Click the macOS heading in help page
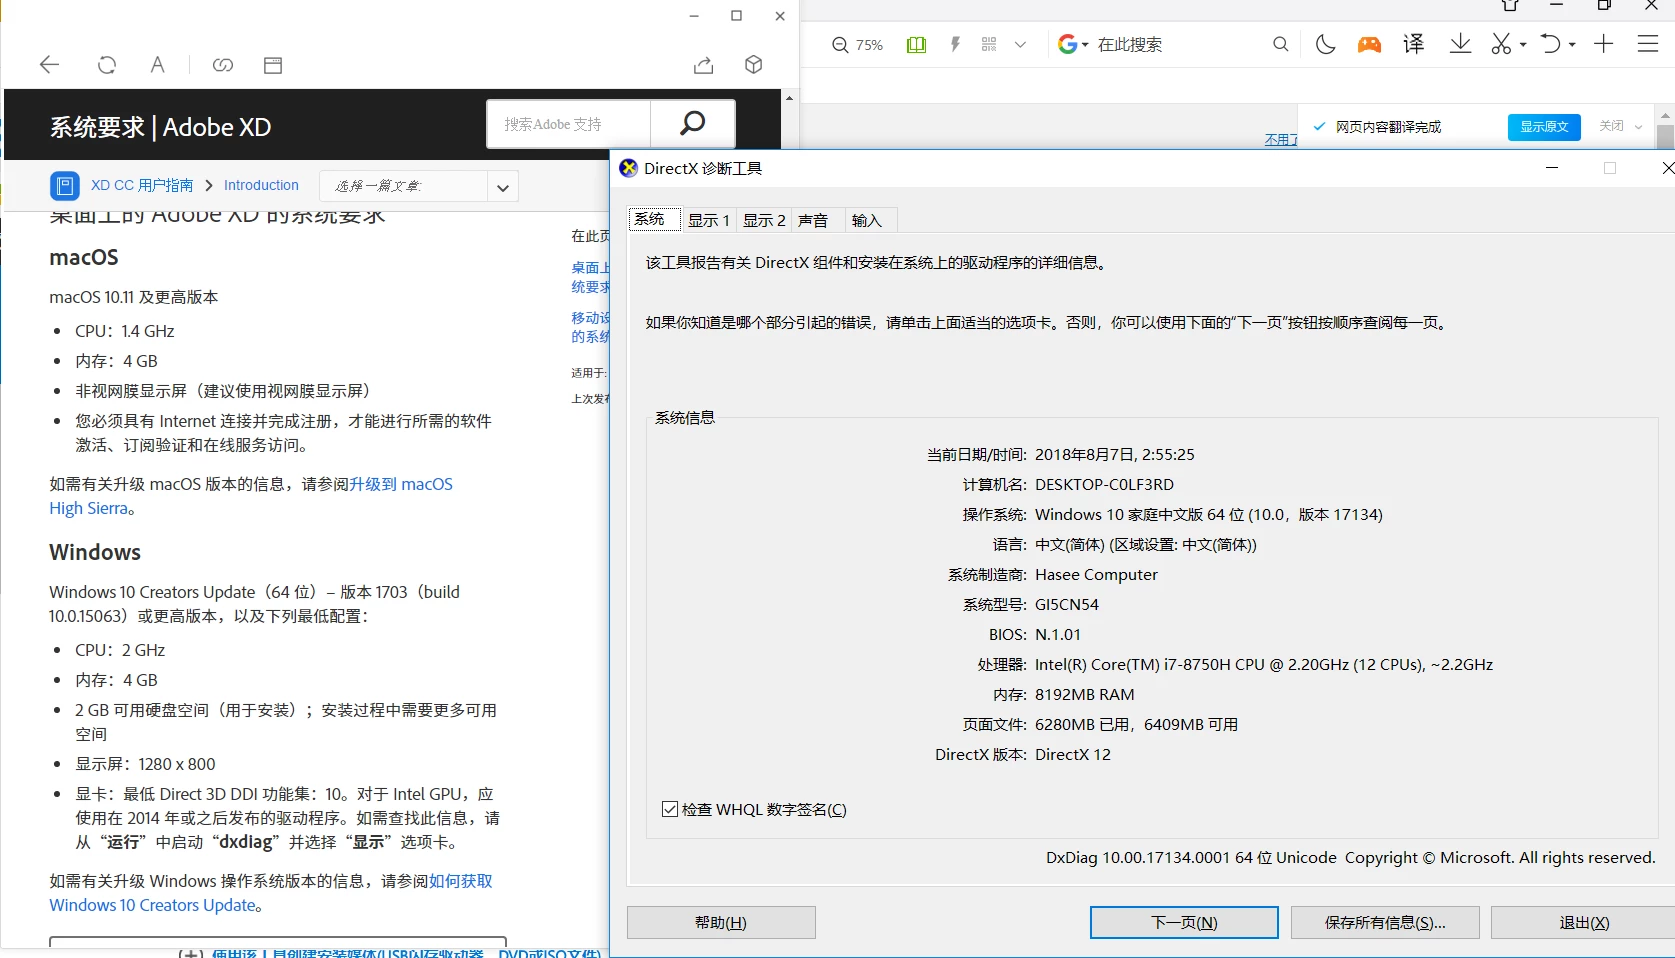 coord(84,257)
